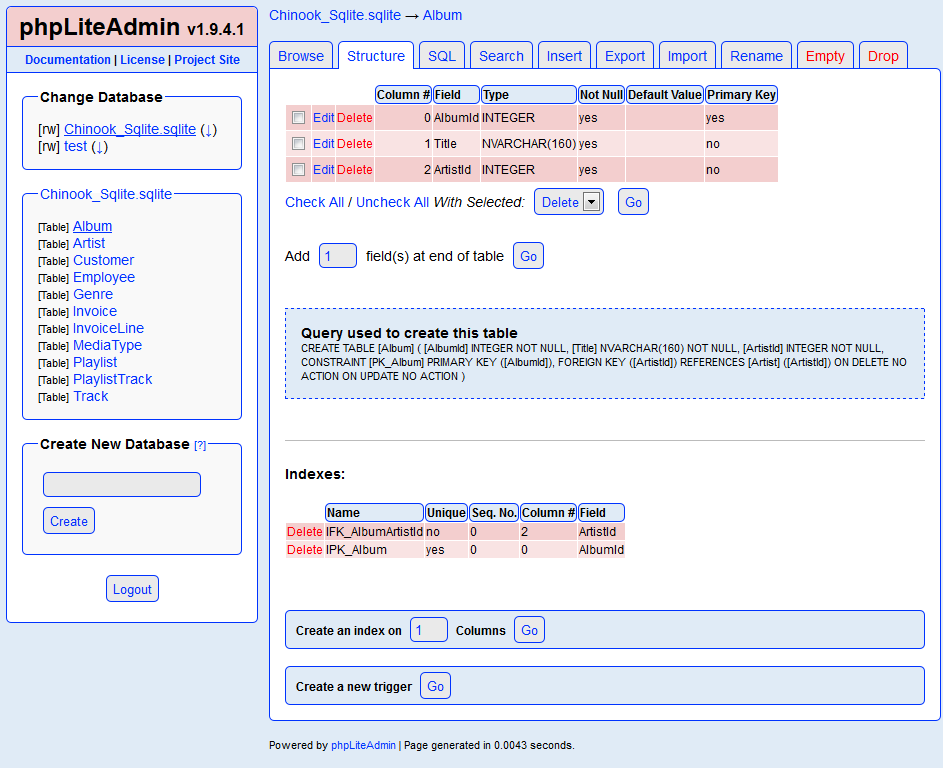
Task: Click the Logout button
Action: click(132, 589)
